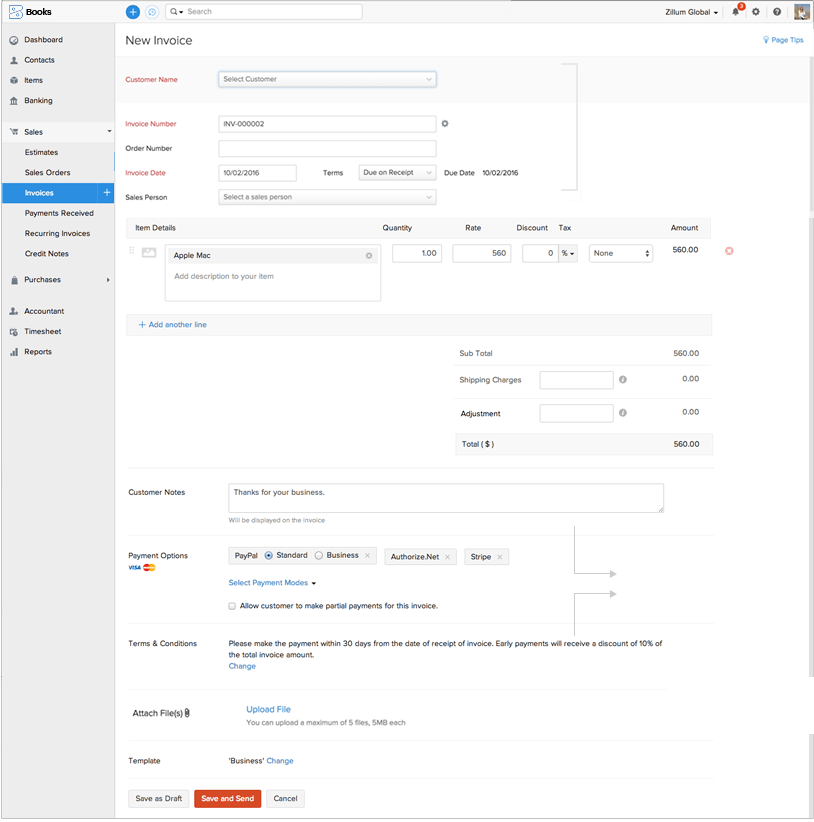The image size is (814, 822).
Task: Click the help question mark icon
Action: point(777,12)
